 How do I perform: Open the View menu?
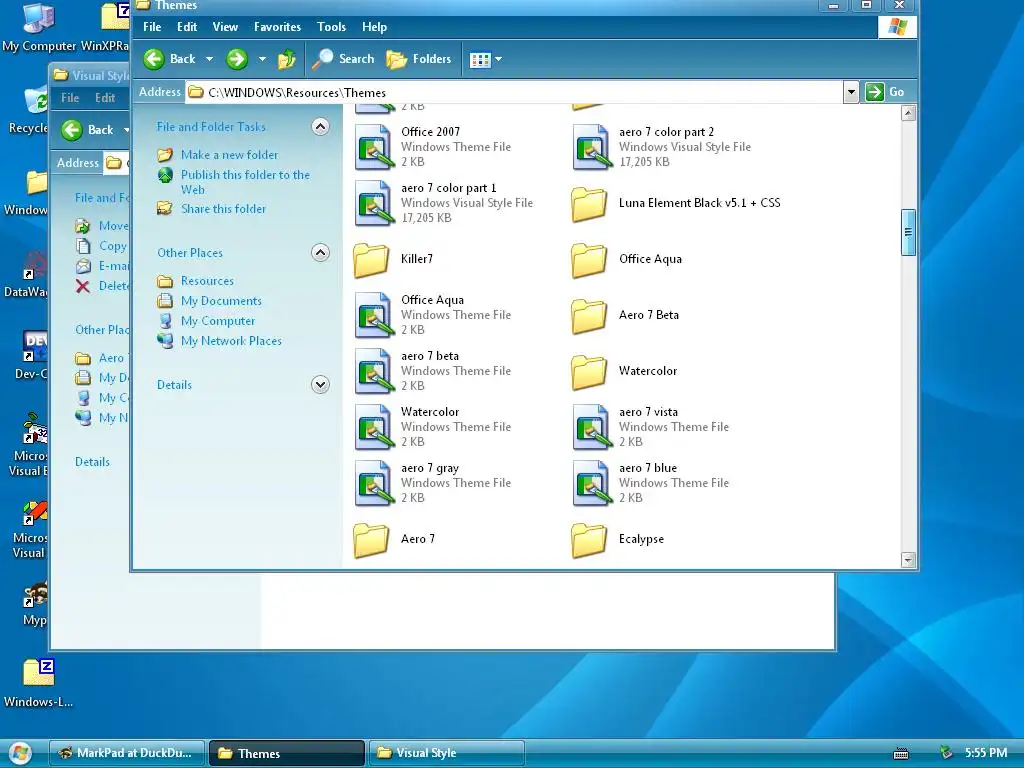pyautogui.click(x=225, y=27)
